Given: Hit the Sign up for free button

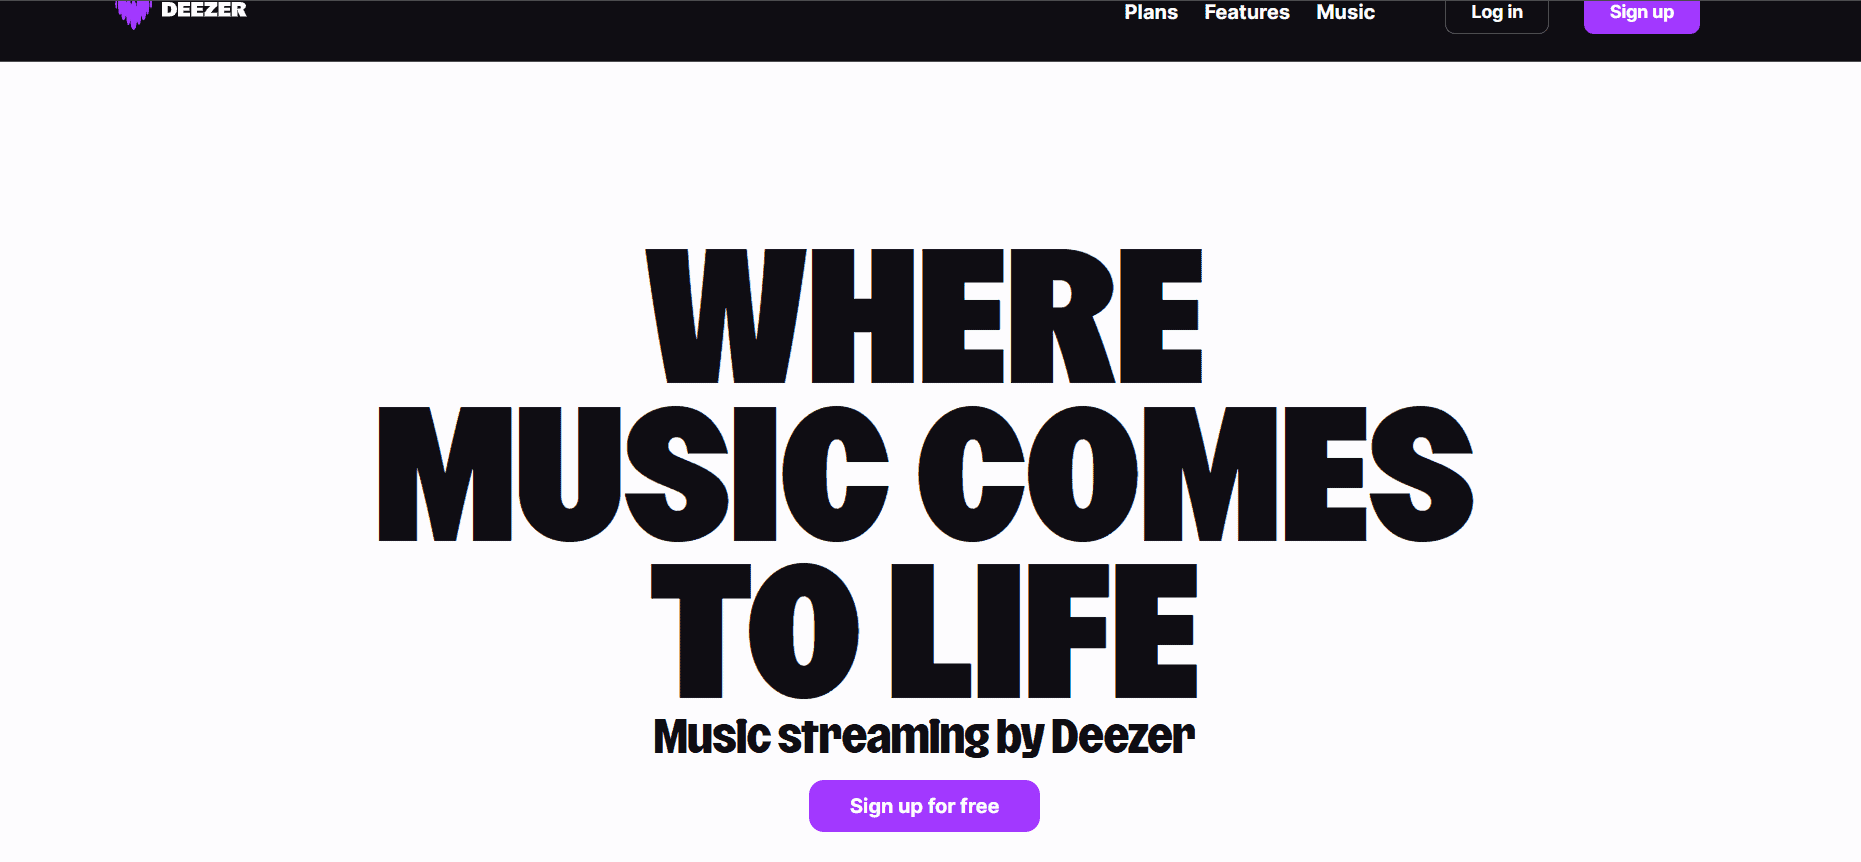Looking at the screenshot, I should pos(924,806).
